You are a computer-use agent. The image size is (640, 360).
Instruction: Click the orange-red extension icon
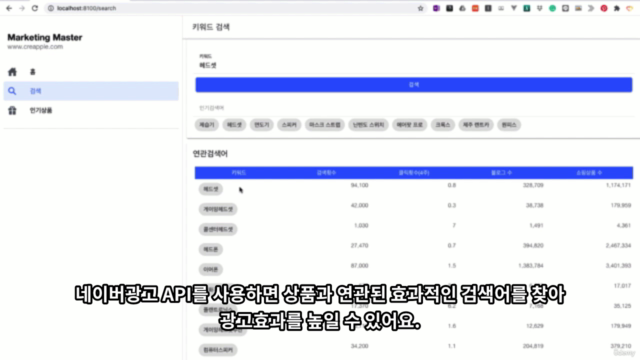[x=475, y=8]
